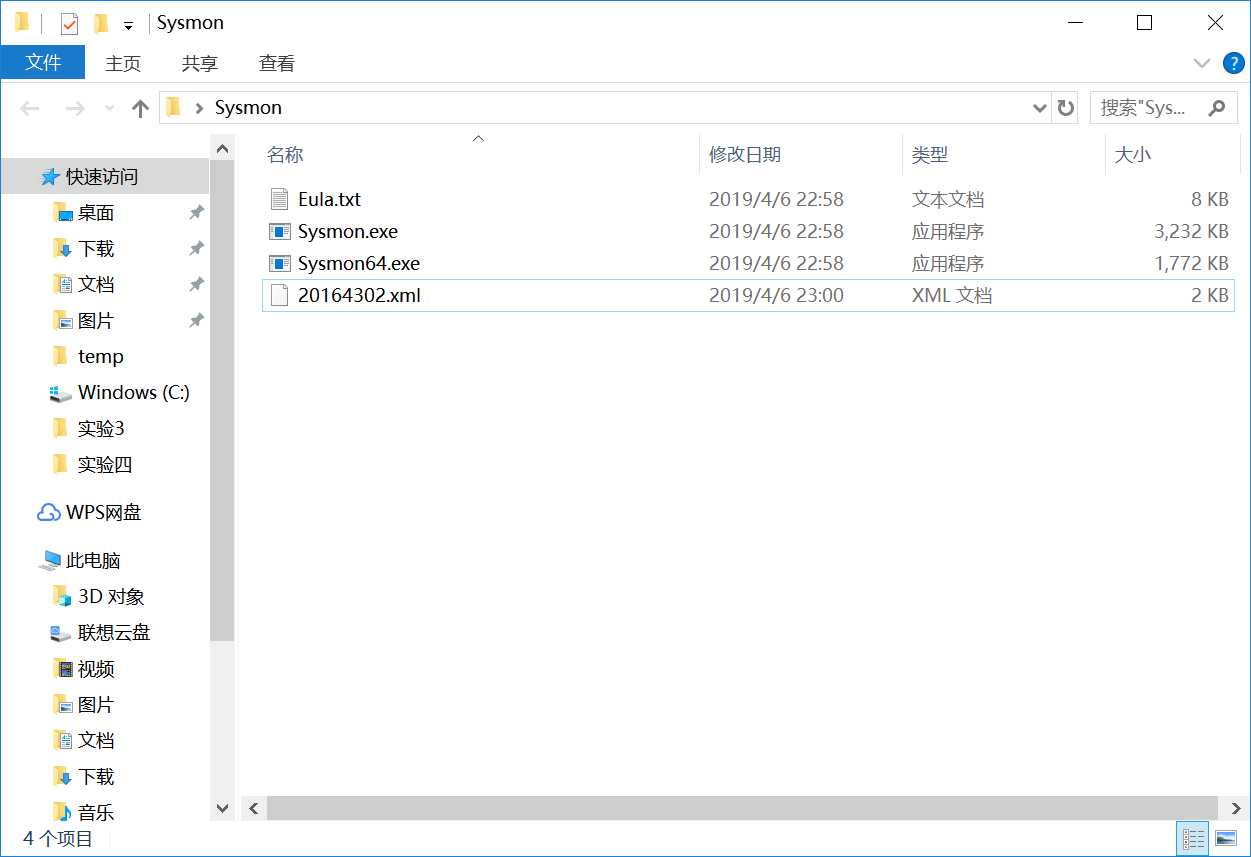Screen dimensions: 1251x857
Task: Click the navigation pane scroll up arrow
Action: click(x=222, y=150)
